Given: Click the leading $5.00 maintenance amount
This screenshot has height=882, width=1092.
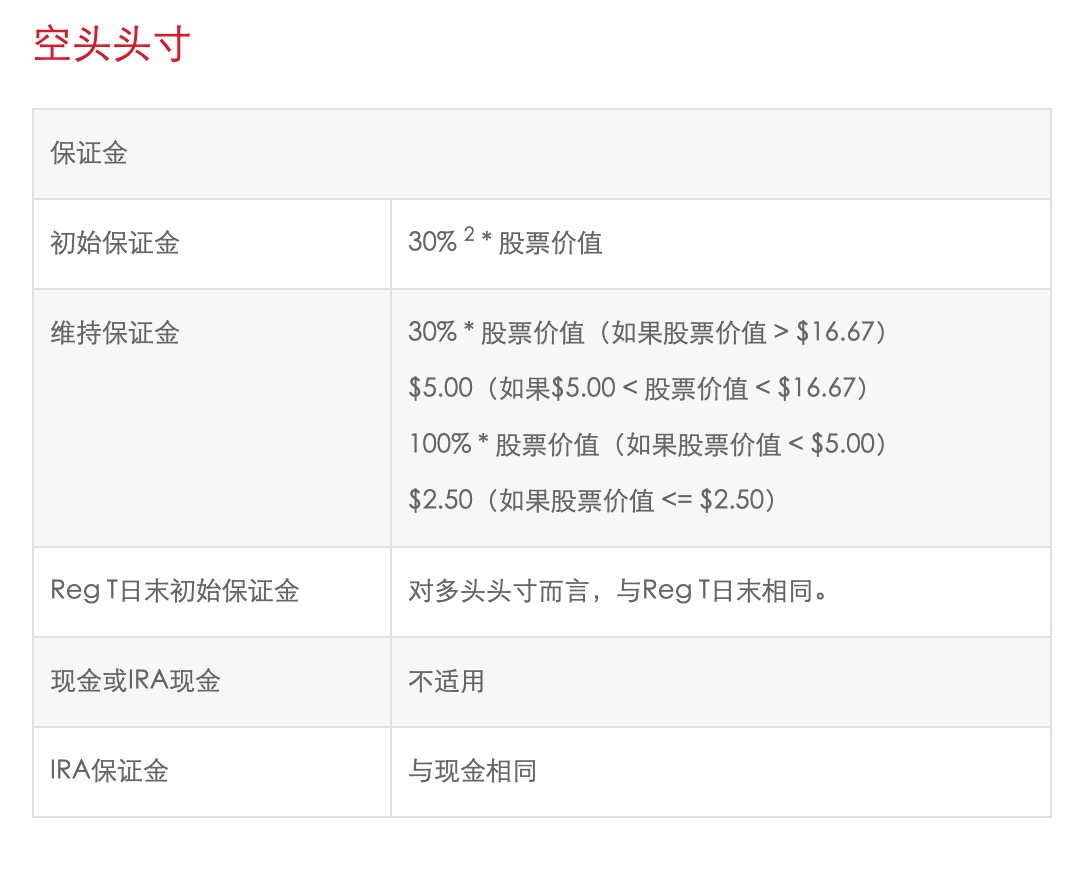Looking at the screenshot, I should pos(440,388).
